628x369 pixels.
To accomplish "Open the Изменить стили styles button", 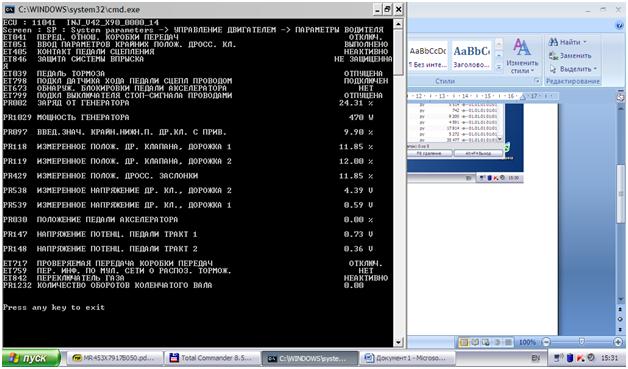I will 521,56.
